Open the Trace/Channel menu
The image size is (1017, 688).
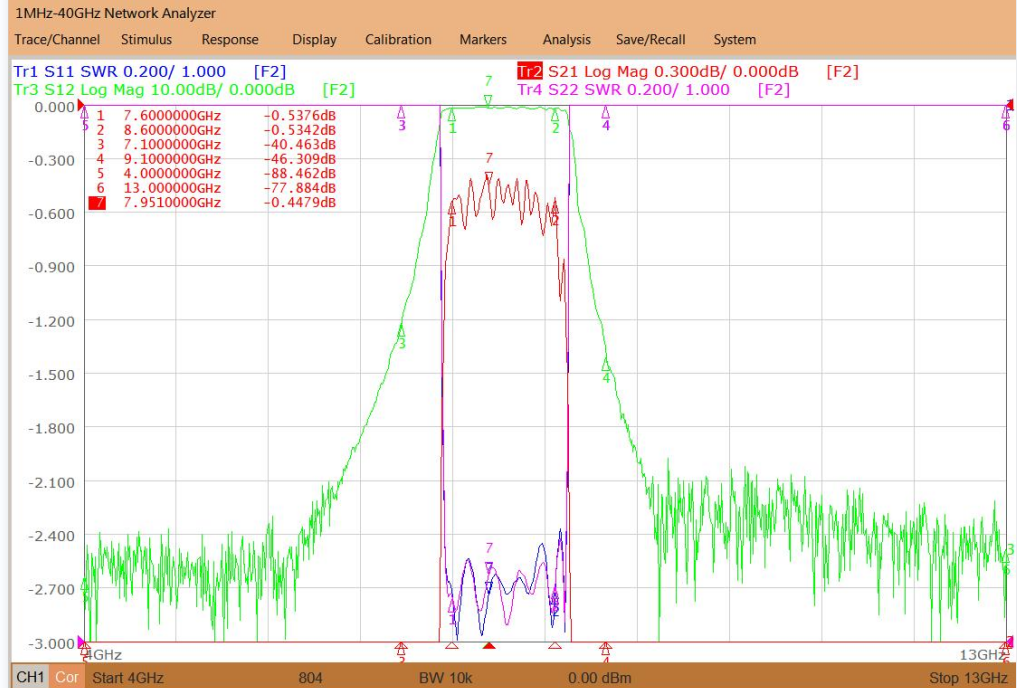57,40
